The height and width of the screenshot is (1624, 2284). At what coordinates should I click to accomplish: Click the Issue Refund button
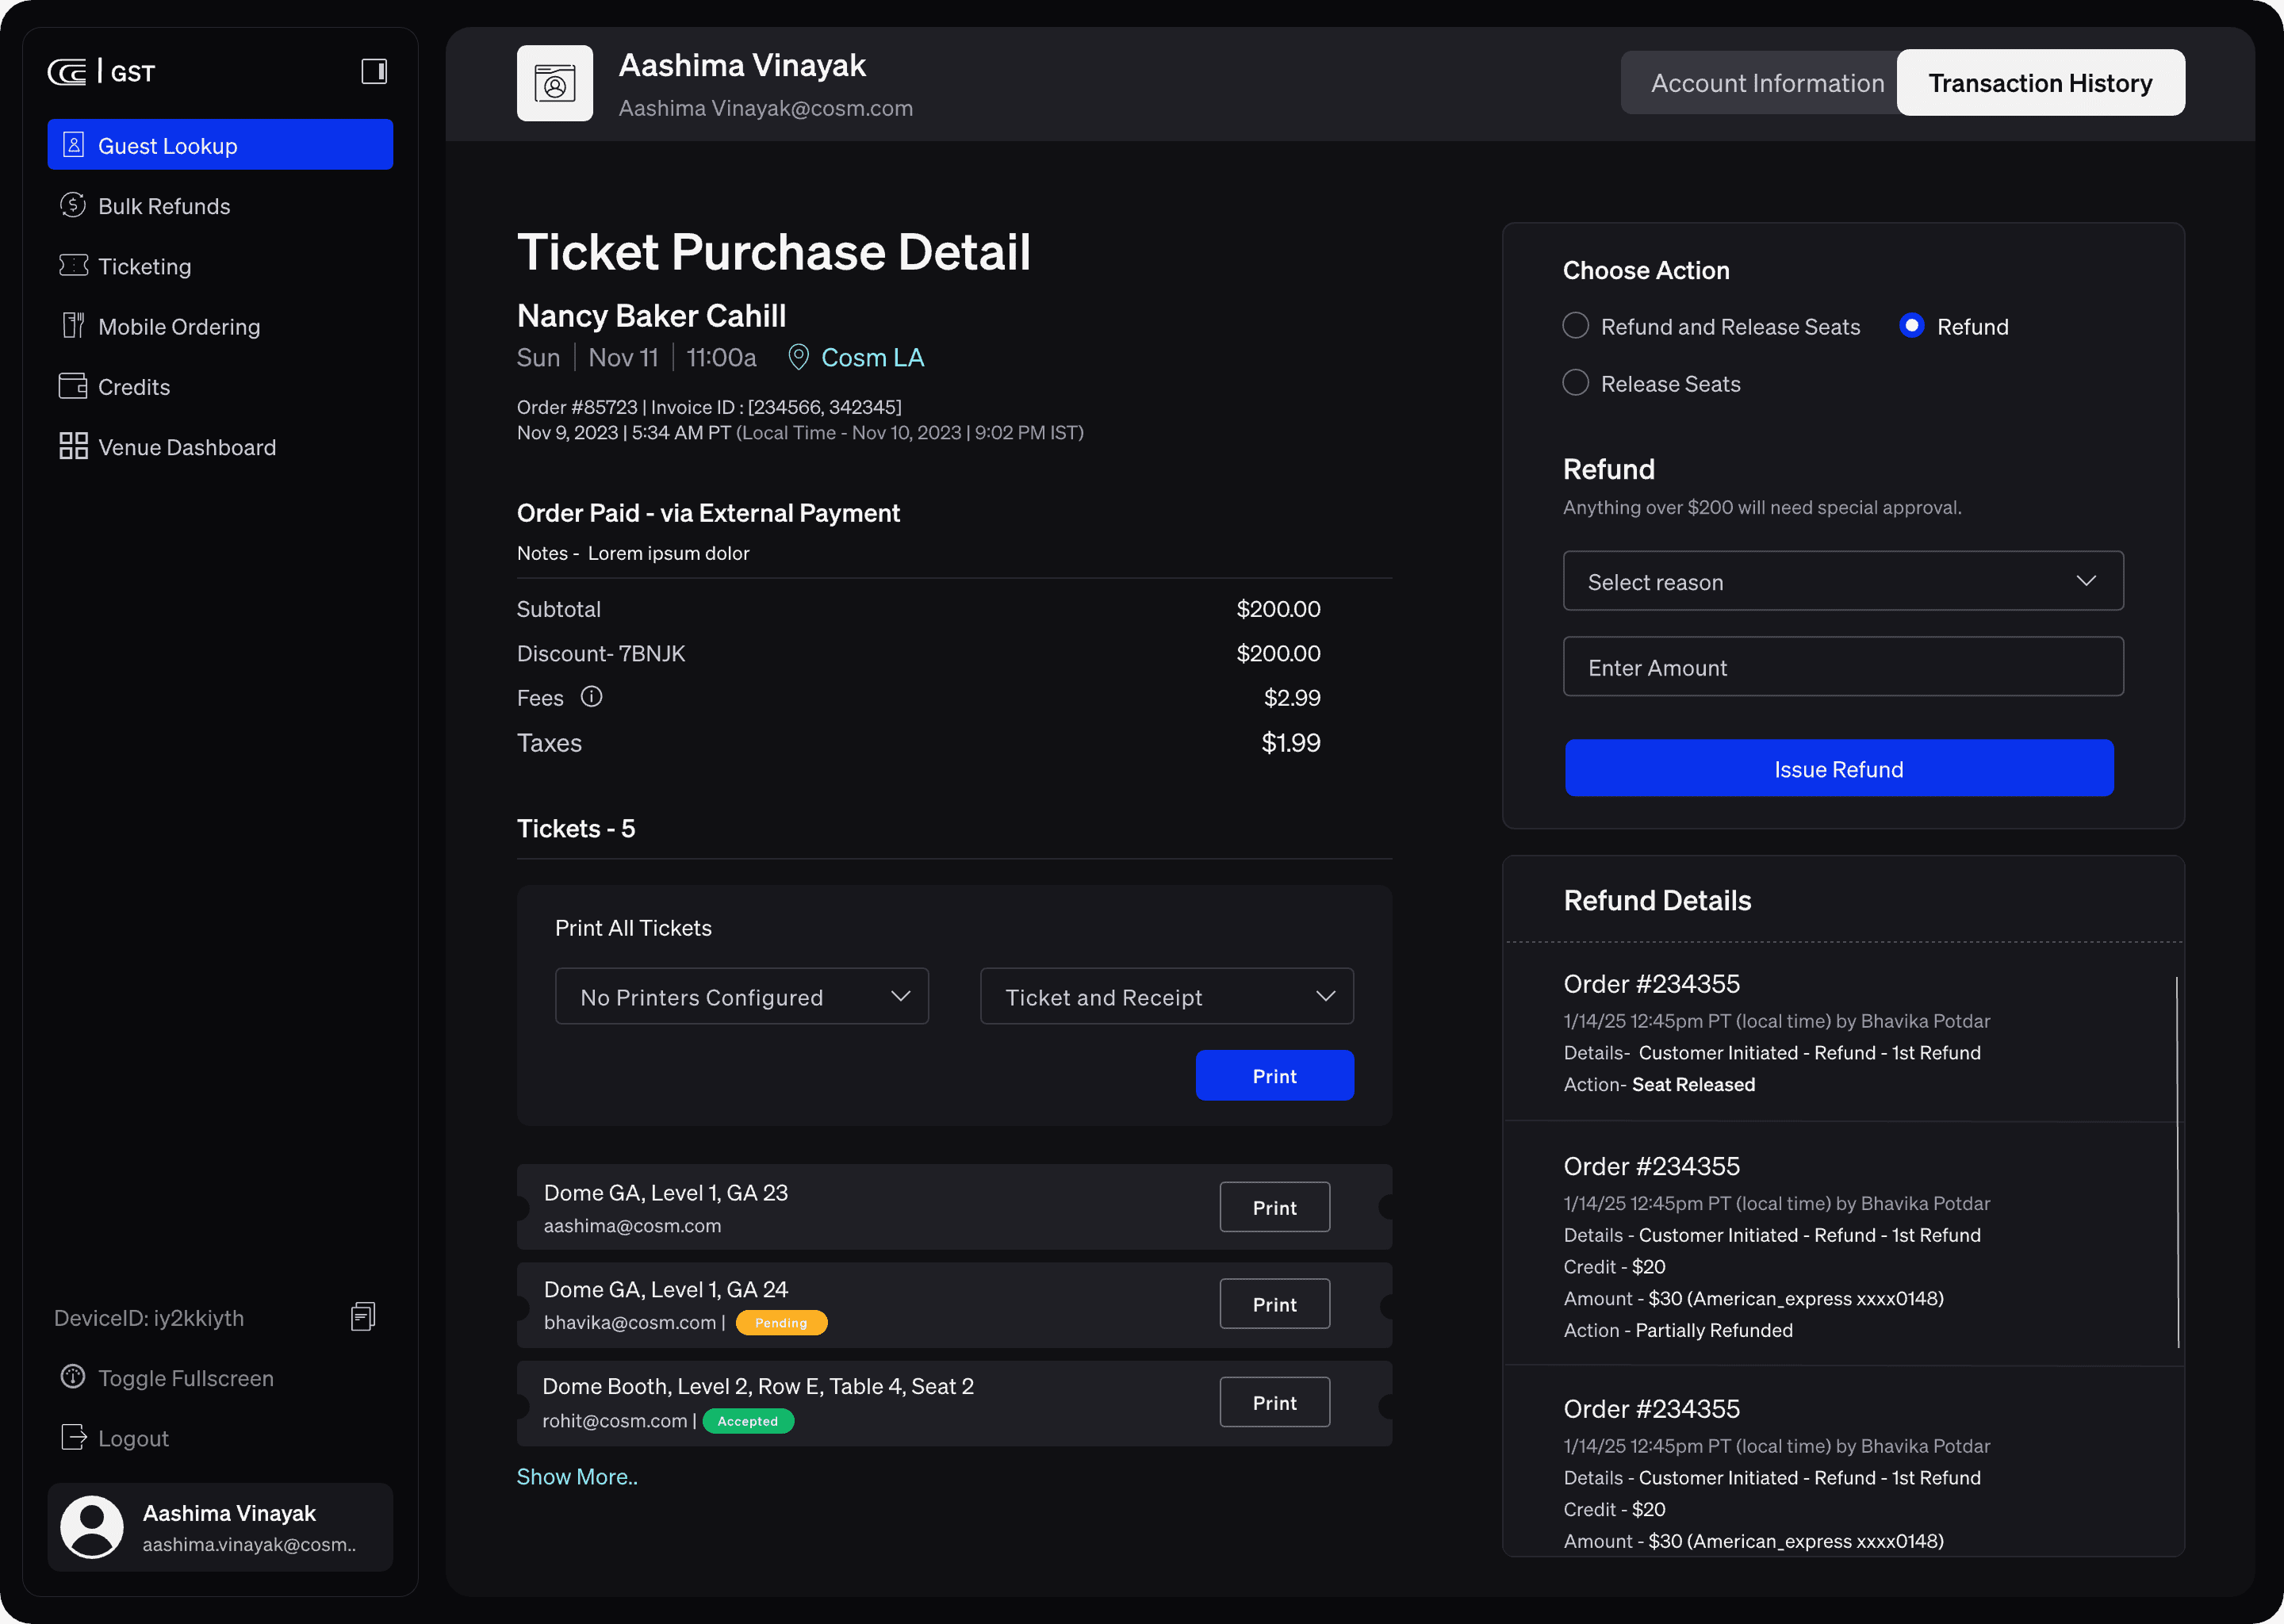(1839, 768)
